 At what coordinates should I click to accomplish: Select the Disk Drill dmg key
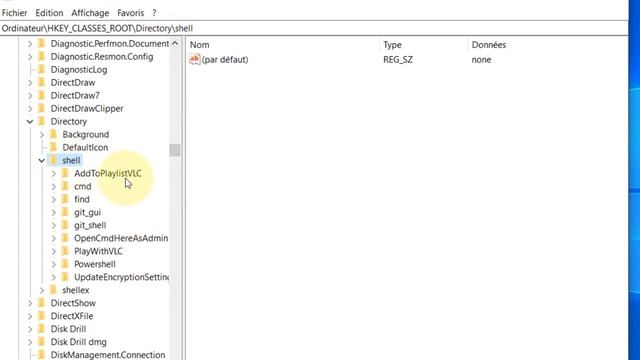click(x=78, y=342)
